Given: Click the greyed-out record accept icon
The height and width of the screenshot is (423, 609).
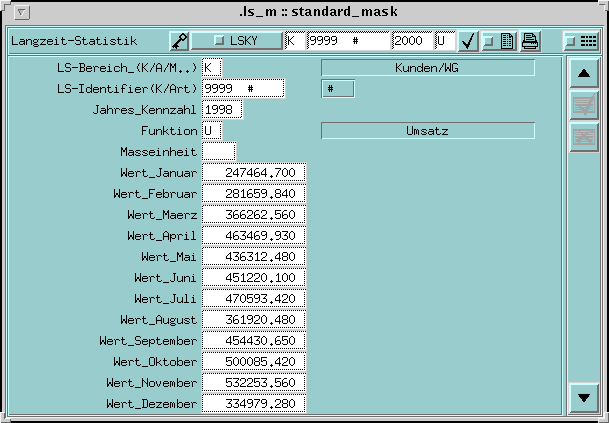Looking at the screenshot, I should [x=582, y=106].
